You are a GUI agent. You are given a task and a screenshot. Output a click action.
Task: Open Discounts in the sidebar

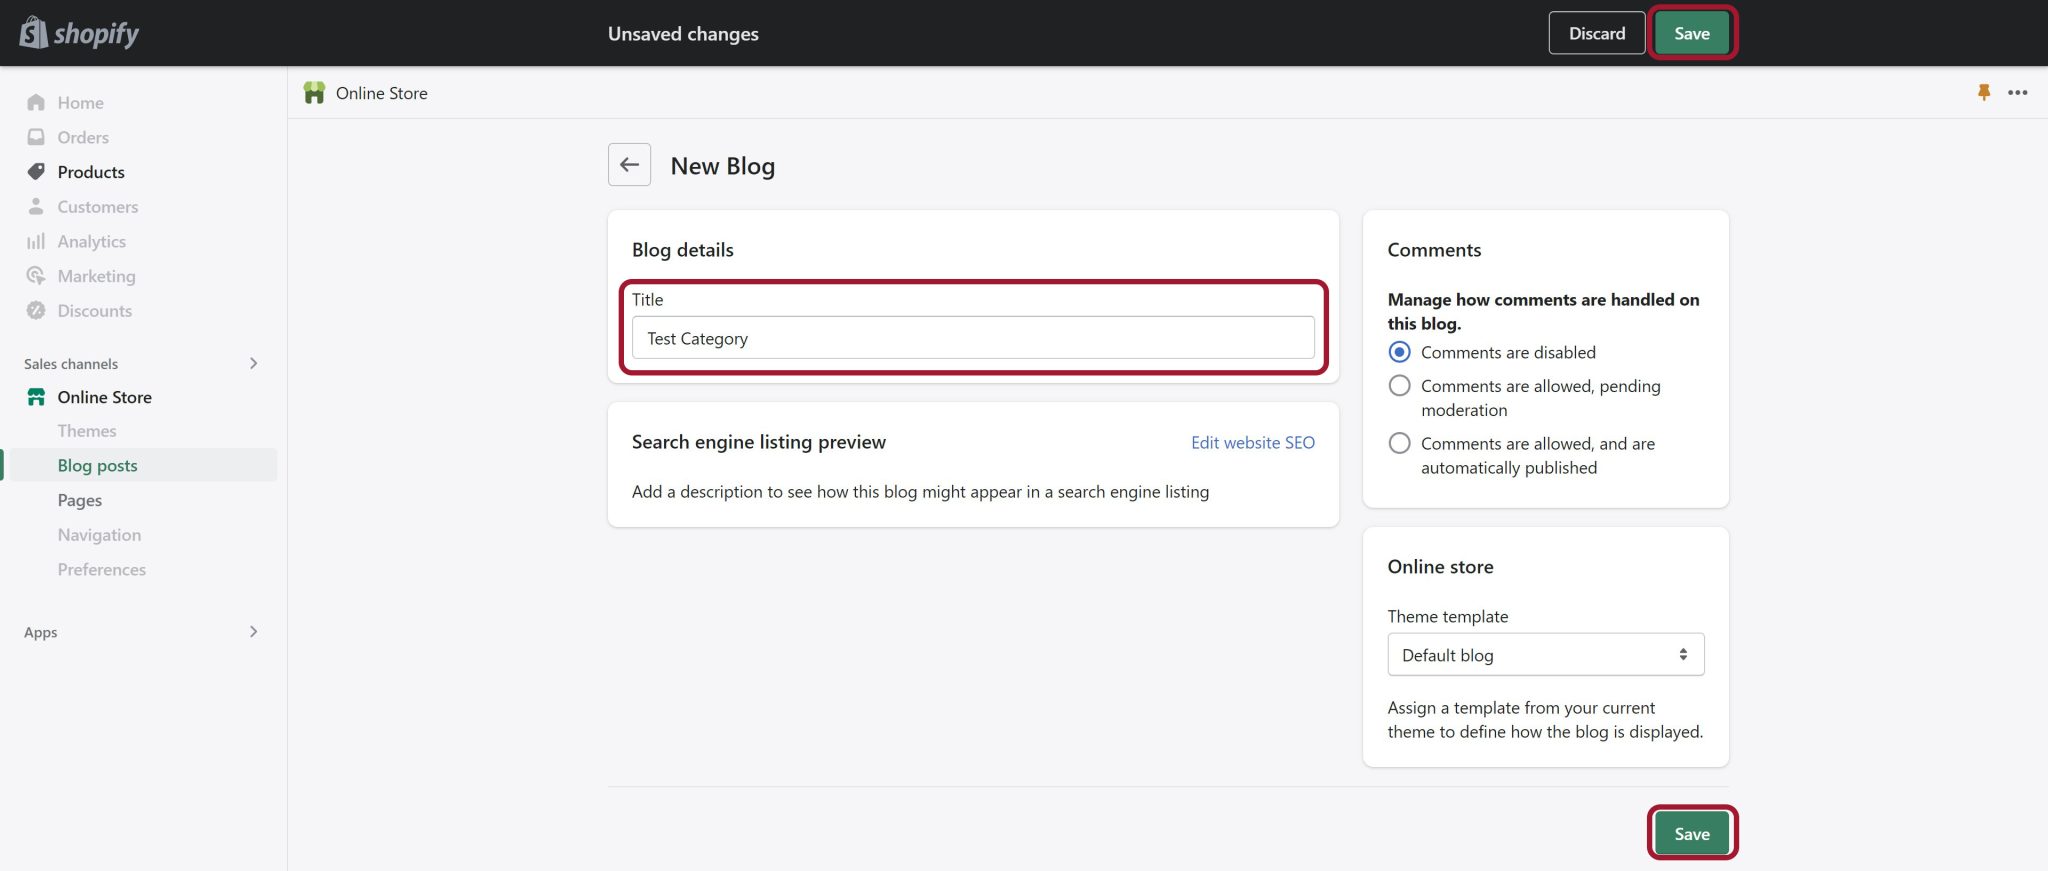click(x=95, y=310)
